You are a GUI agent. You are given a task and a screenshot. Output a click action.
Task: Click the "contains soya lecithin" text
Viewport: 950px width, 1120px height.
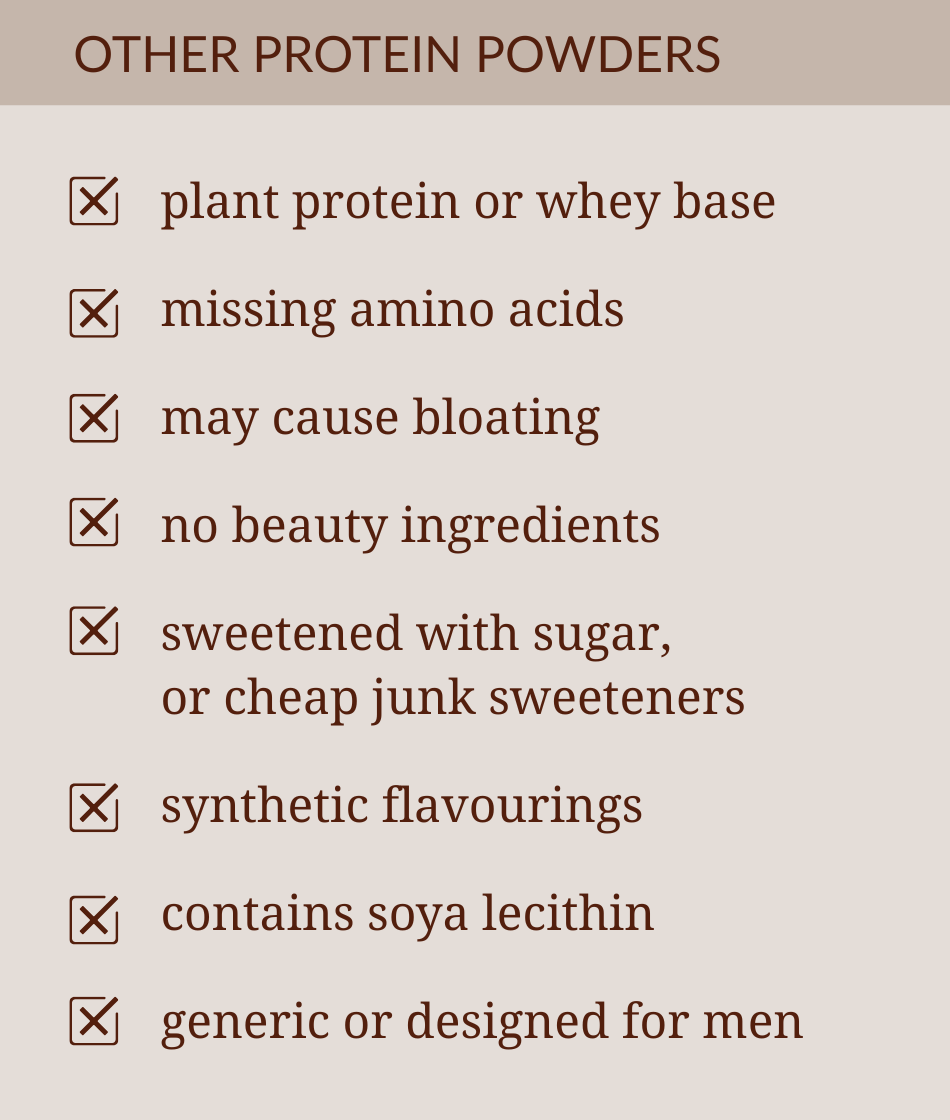tap(407, 914)
